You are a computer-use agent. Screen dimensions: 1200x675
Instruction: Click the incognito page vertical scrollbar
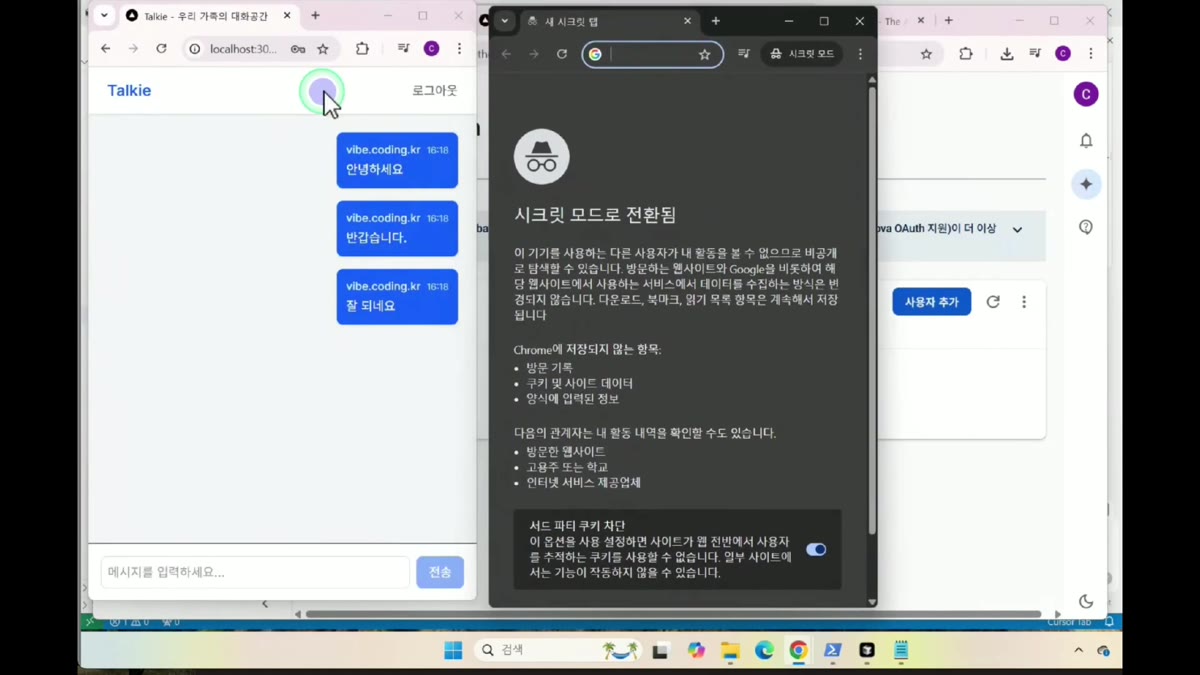(x=872, y=310)
